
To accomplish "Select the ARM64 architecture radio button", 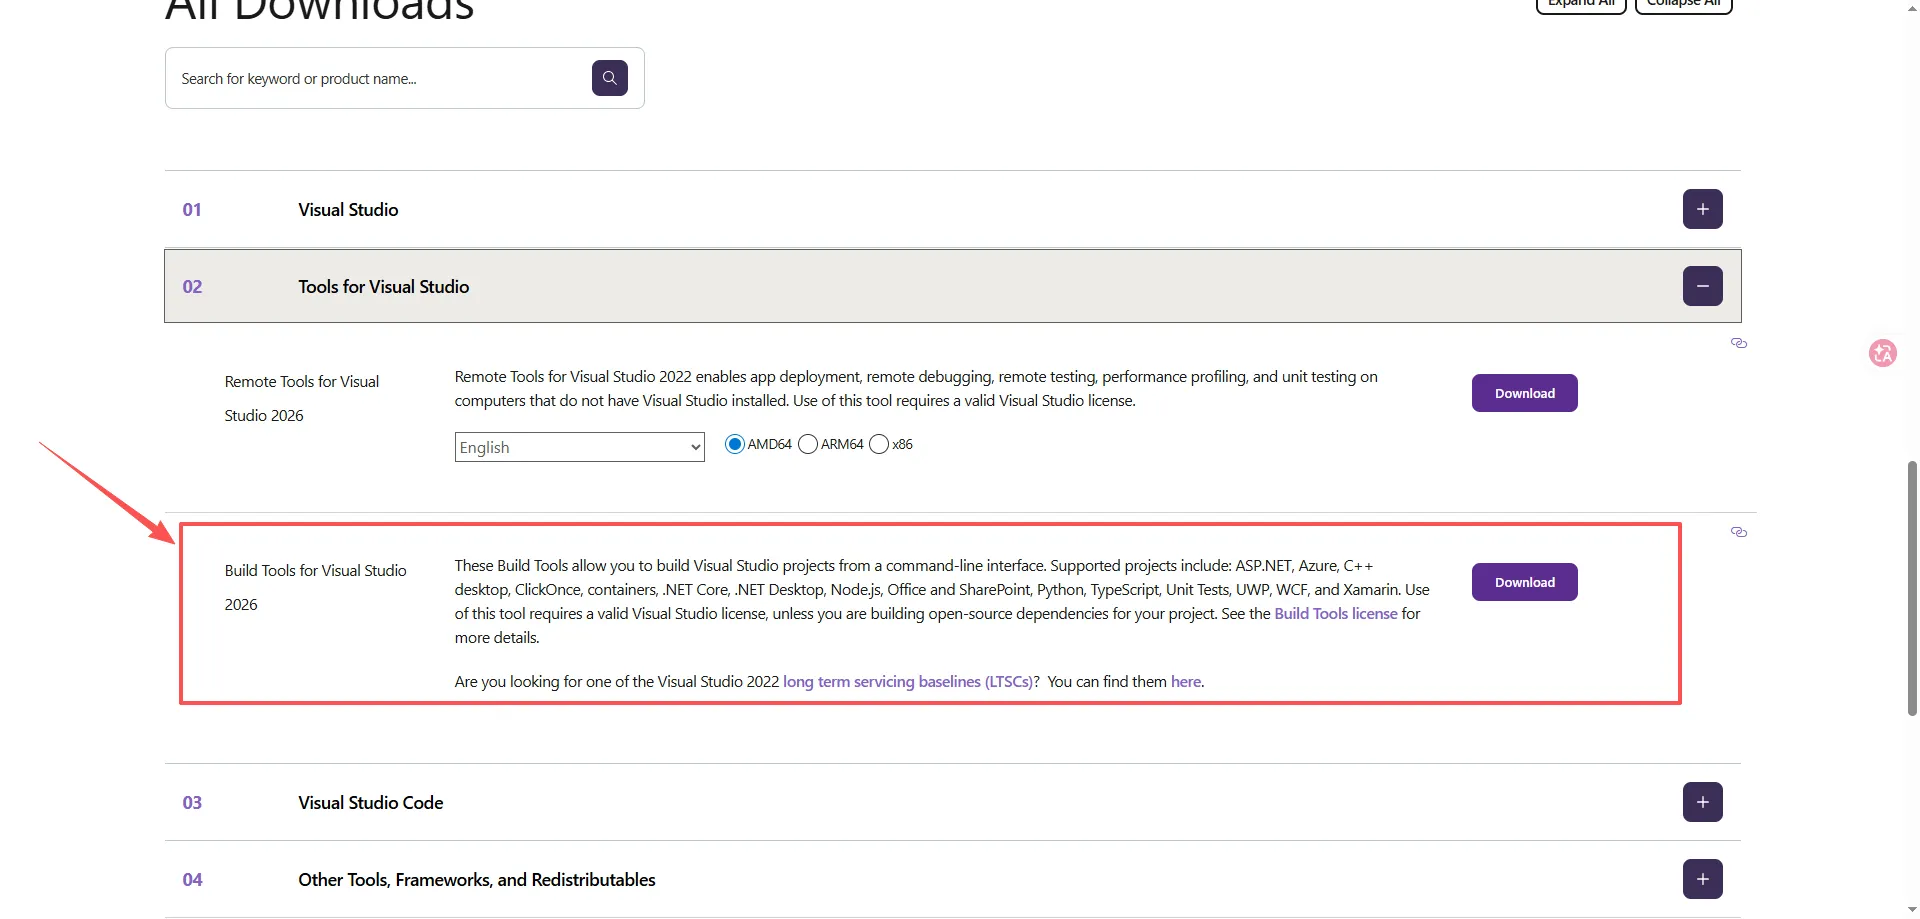I will click(808, 444).
